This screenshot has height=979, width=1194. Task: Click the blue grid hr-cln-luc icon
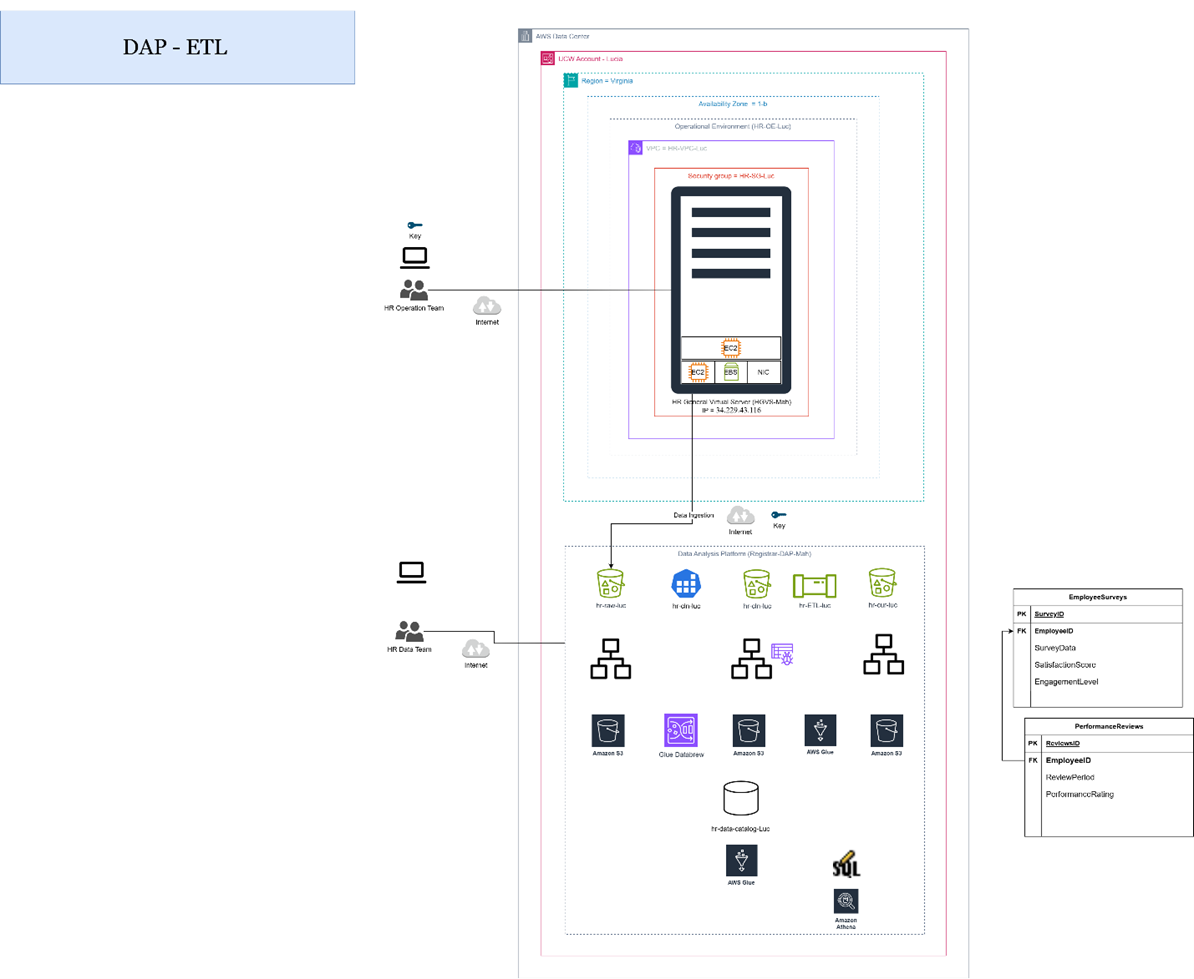point(686,585)
